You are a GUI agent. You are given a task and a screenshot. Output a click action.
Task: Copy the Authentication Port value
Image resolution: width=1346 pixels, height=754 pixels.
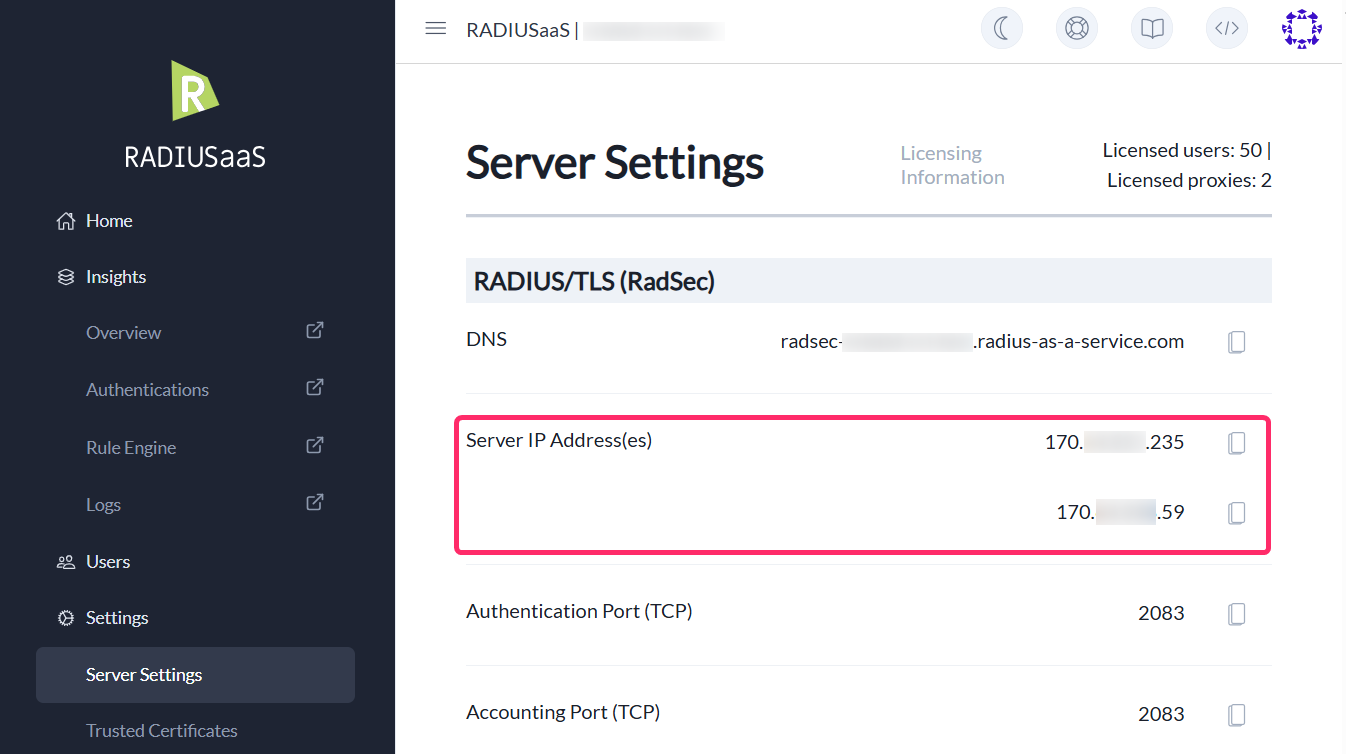(1236, 614)
